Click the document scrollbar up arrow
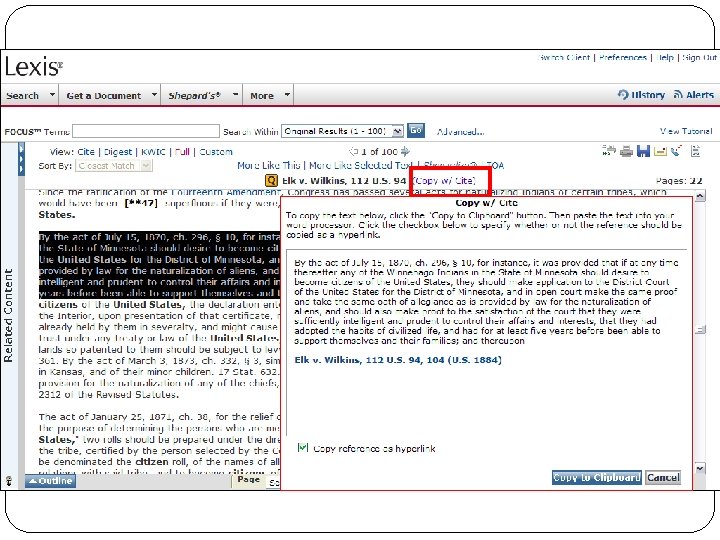 699,197
